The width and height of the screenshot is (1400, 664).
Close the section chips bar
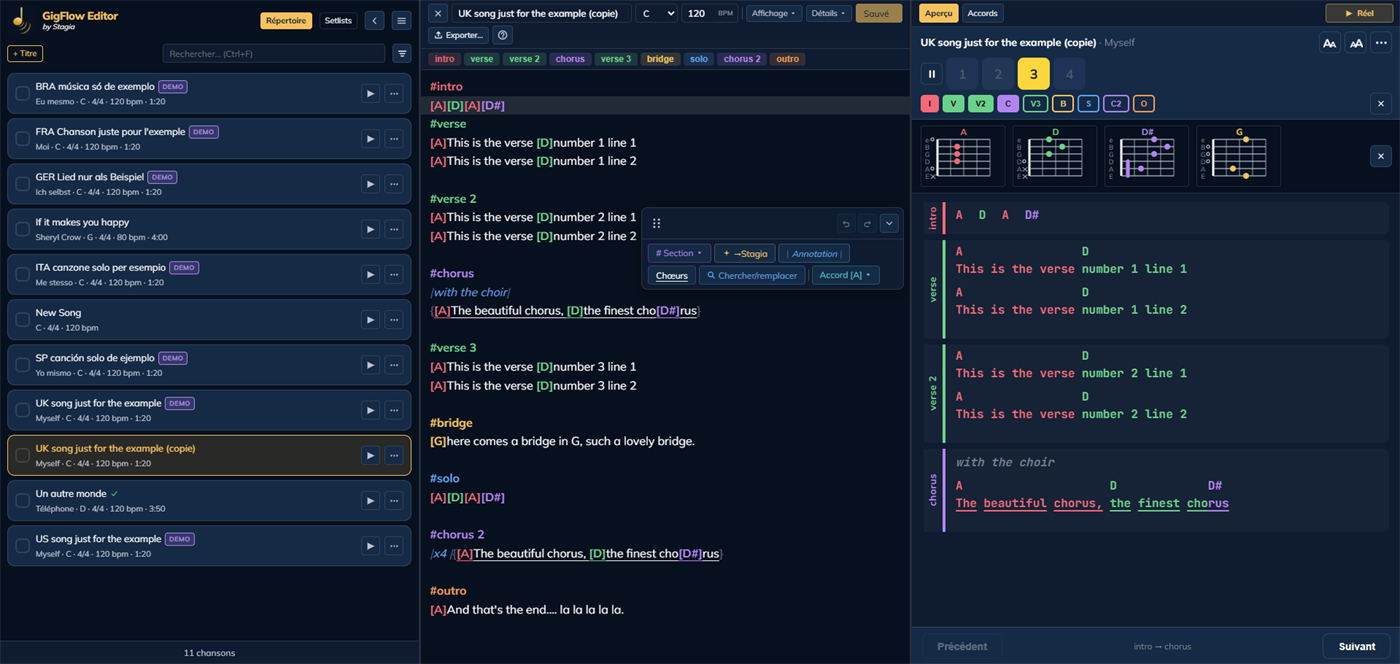tap(1380, 103)
